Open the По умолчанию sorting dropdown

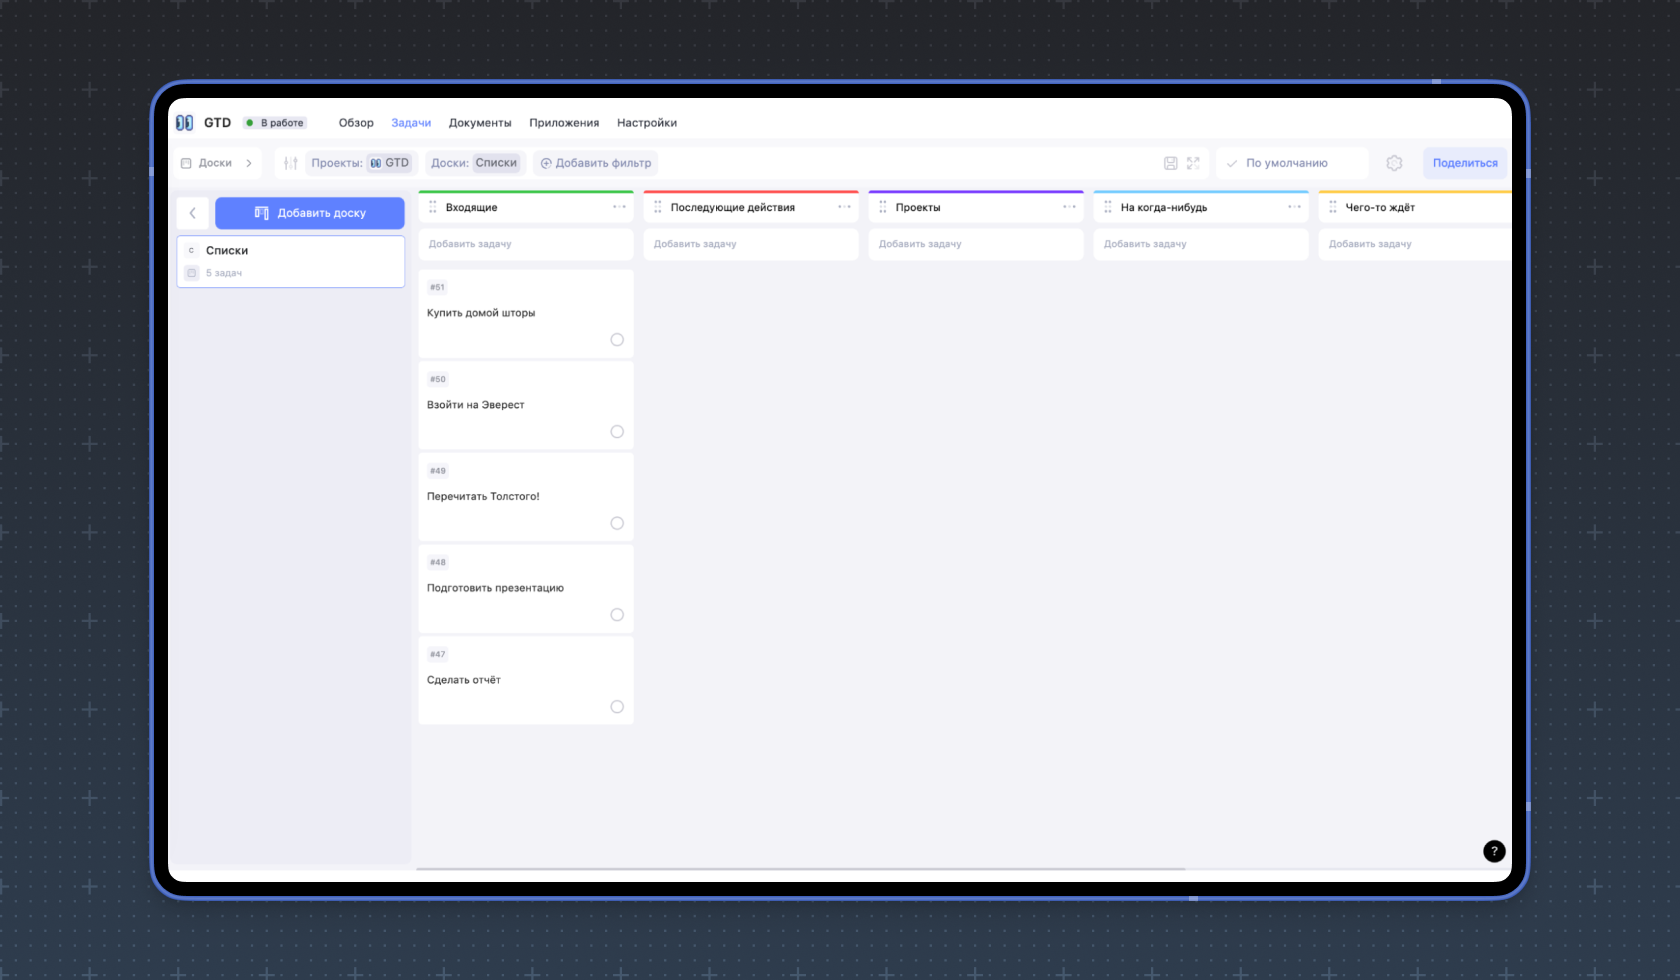click(x=1290, y=163)
